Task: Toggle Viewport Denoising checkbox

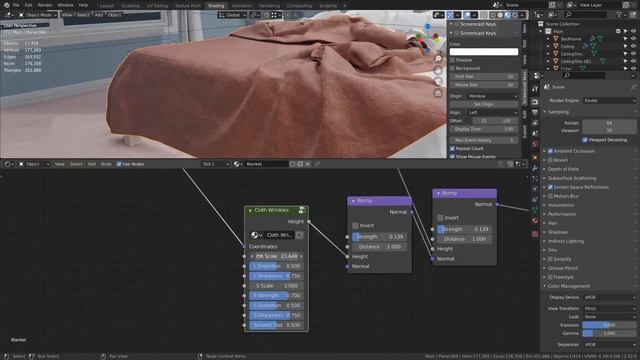Action: (585, 140)
